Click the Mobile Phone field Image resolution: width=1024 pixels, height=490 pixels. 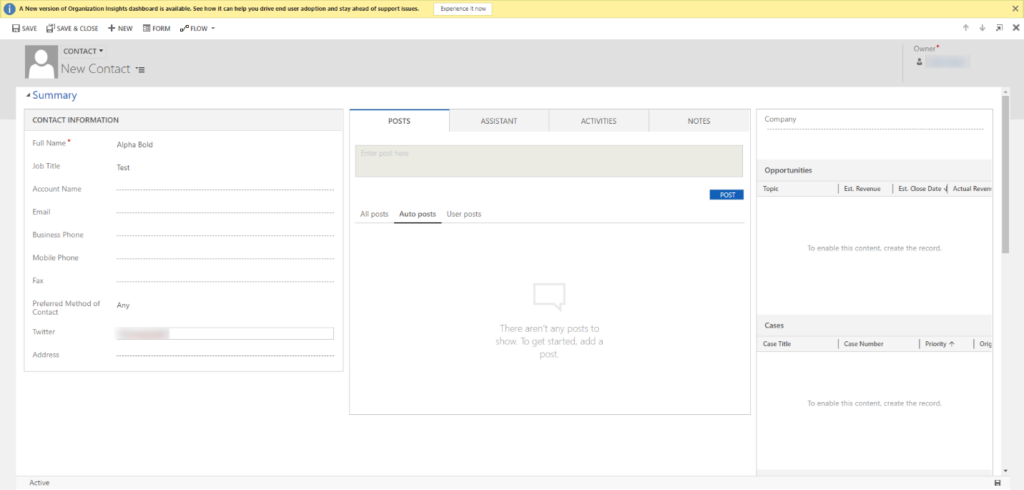pos(225,258)
